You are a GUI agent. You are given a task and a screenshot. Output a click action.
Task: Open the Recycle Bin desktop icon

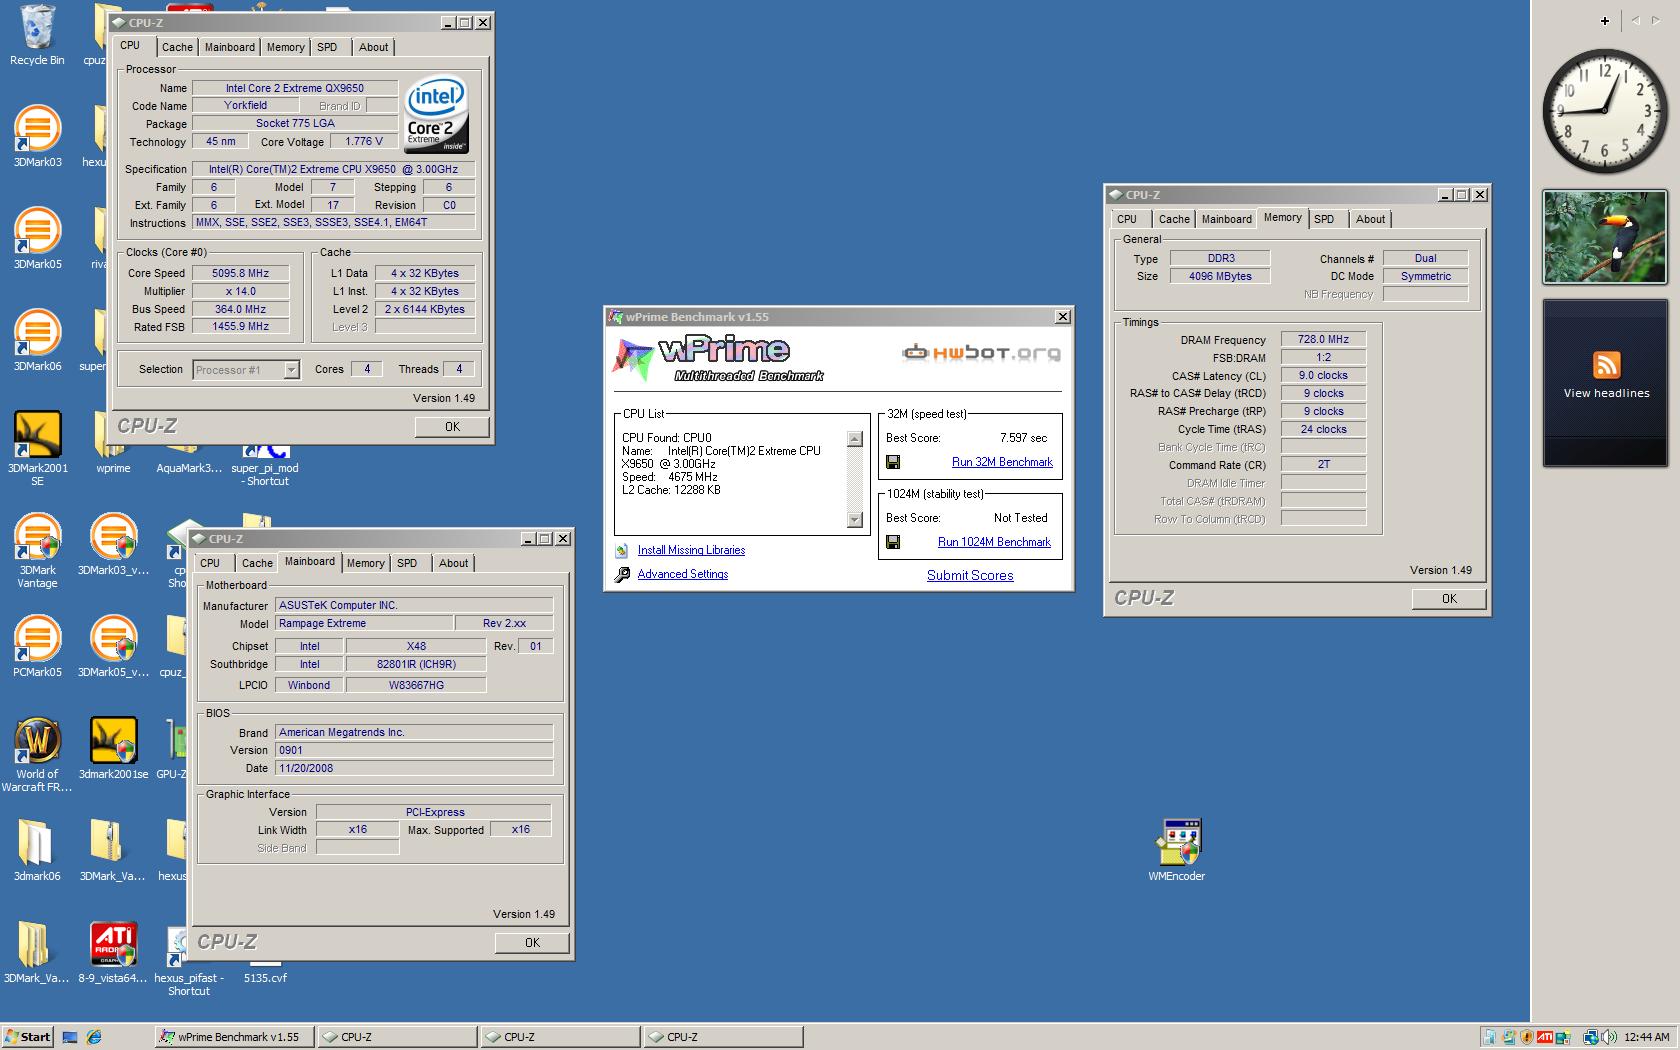tap(37, 35)
